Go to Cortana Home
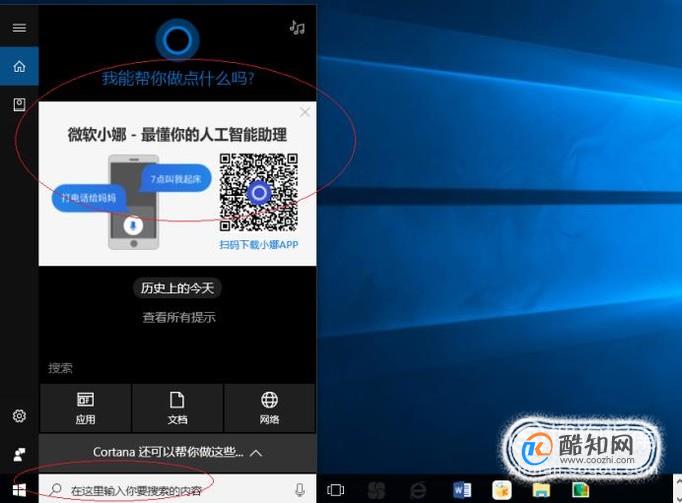This screenshot has width=682, height=503. tap(19, 67)
